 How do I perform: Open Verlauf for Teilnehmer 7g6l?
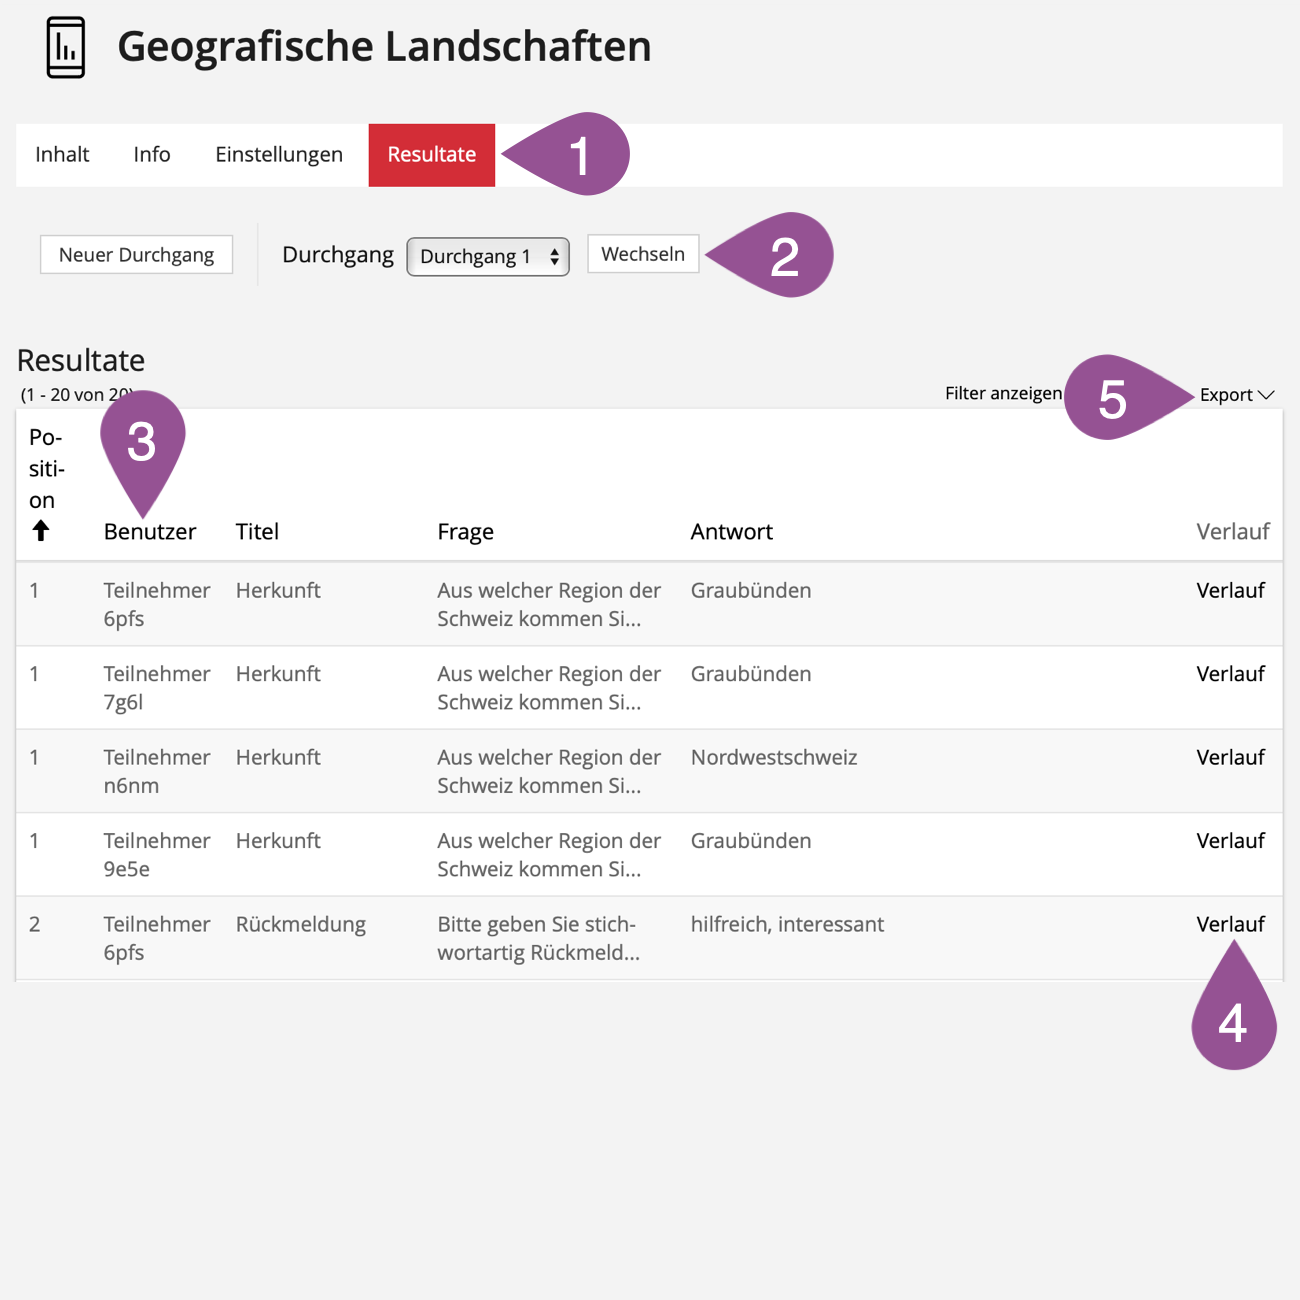[x=1230, y=674]
